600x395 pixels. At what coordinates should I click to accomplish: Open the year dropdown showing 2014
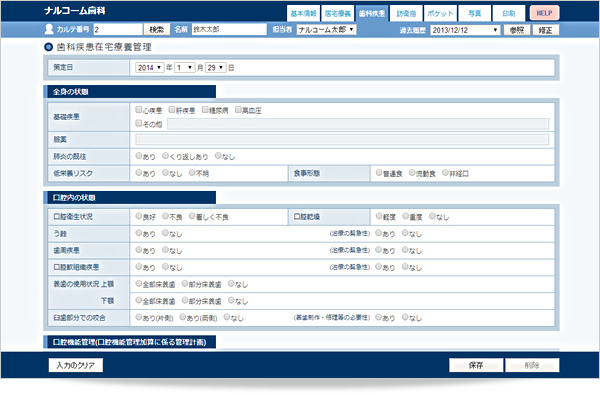tap(150, 68)
